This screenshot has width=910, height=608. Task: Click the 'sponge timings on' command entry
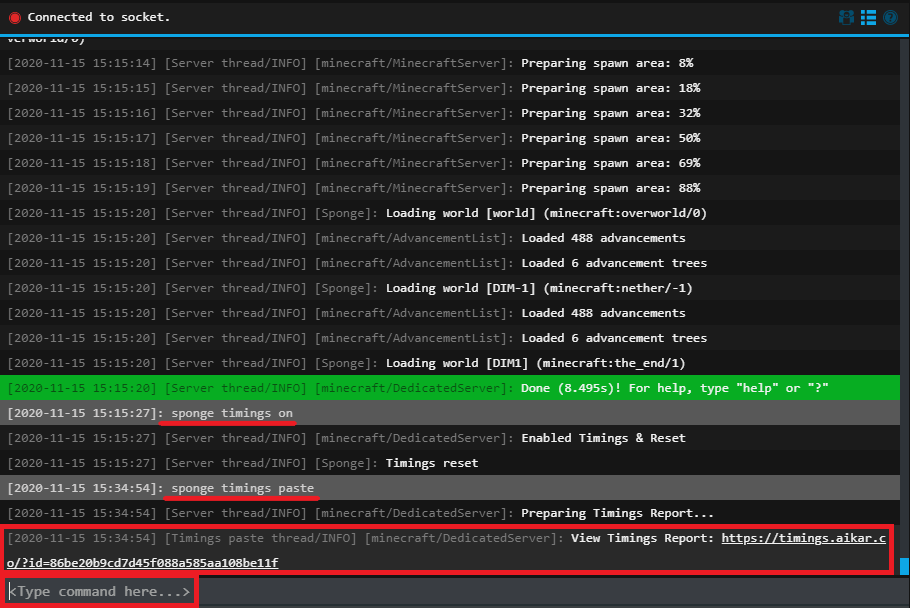click(x=230, y=412)
